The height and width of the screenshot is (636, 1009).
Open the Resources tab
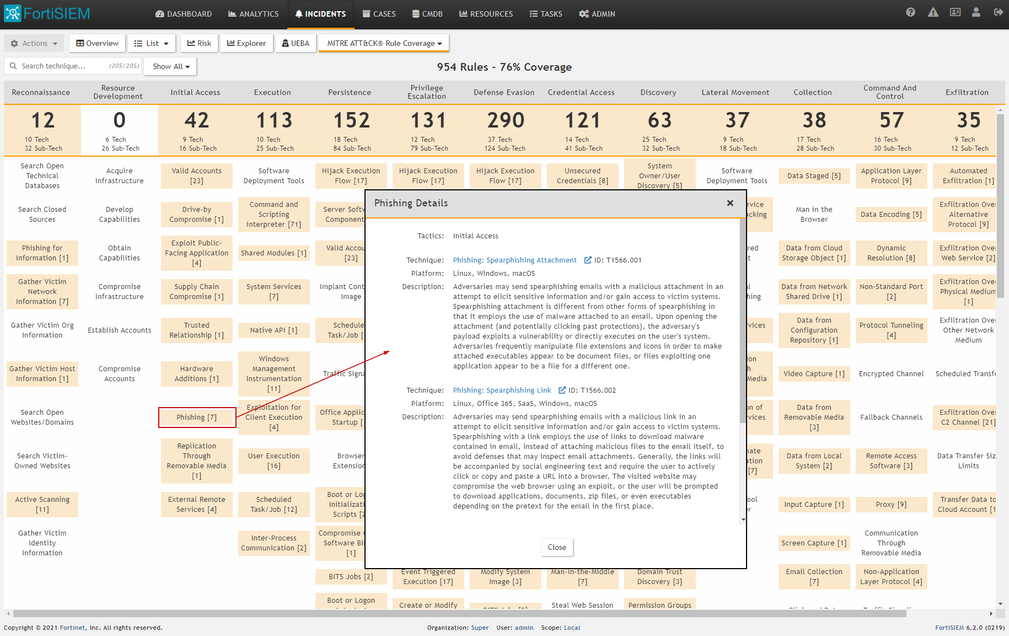(x=486, y=14)
